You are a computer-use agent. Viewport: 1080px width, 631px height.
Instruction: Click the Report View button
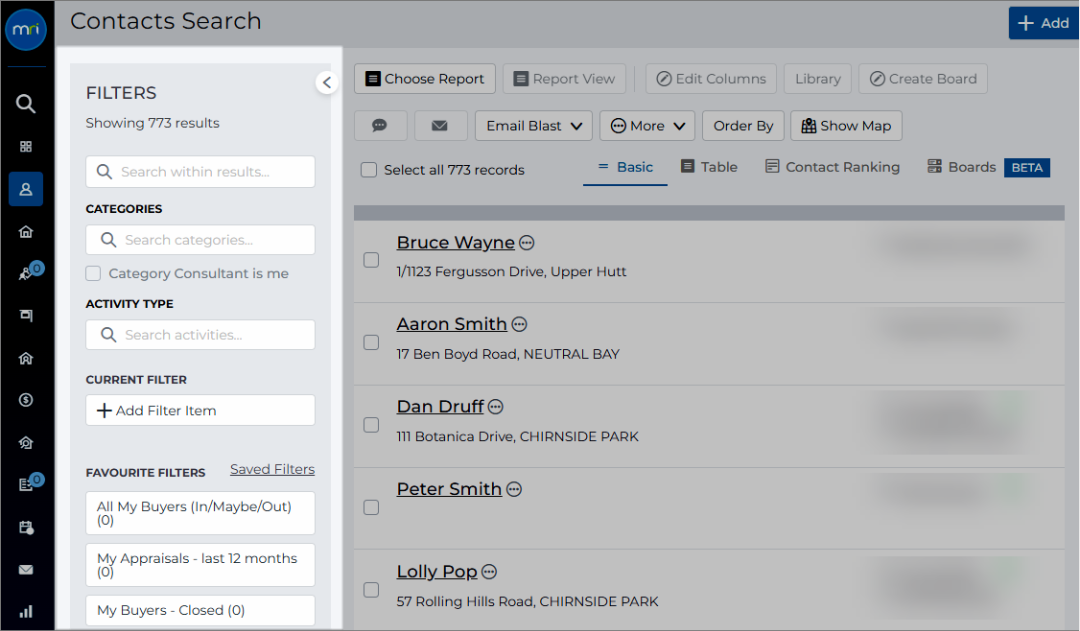(x=564, y=79)
